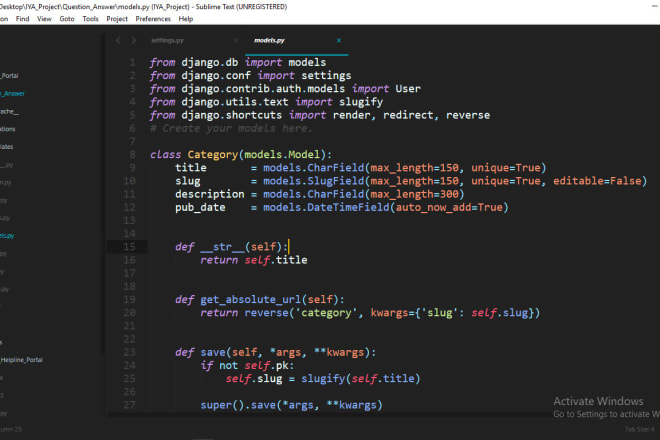Change indentation via Tab Size: 4

(x=639, y=429)
